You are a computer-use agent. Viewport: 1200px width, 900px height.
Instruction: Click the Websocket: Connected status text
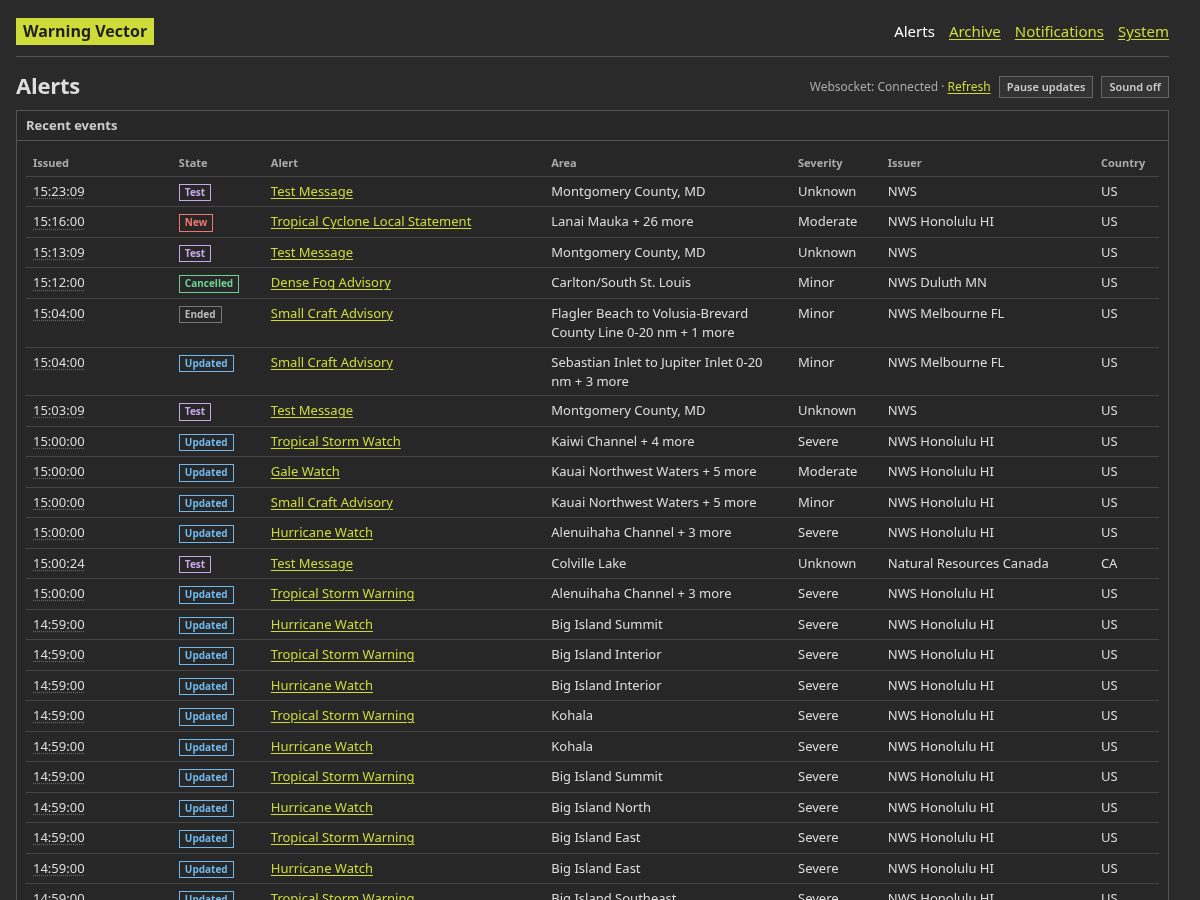[x=874, y=87]
